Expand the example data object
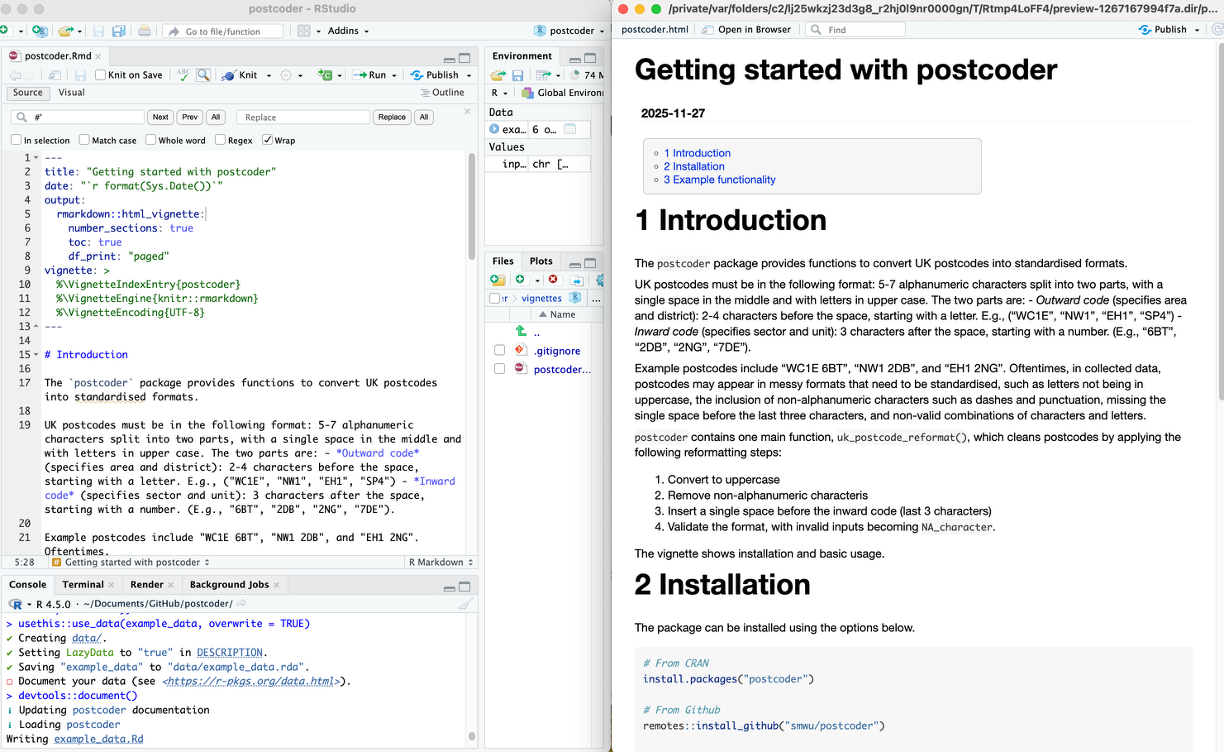This screenshot has width=1224, height=752. [x=494, y=129]
